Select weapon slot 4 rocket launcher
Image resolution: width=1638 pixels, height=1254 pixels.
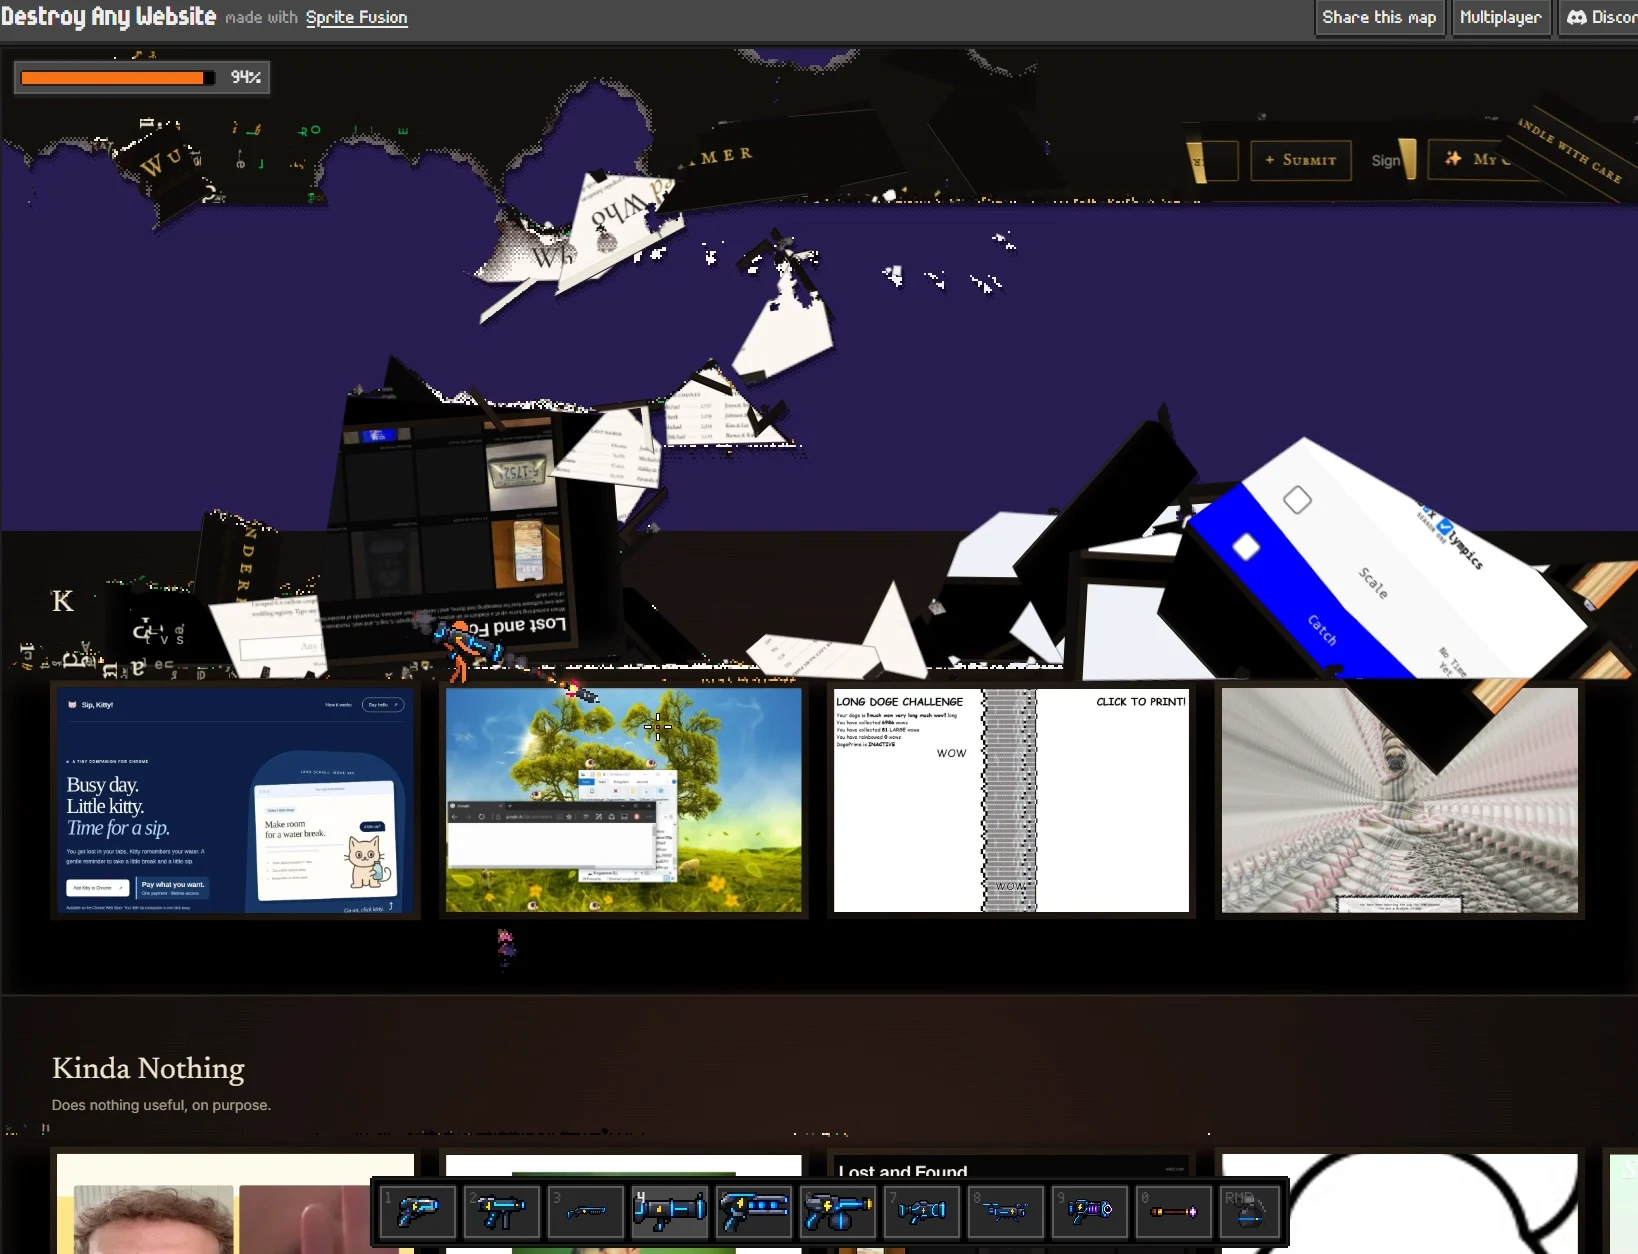(670, 1212)
